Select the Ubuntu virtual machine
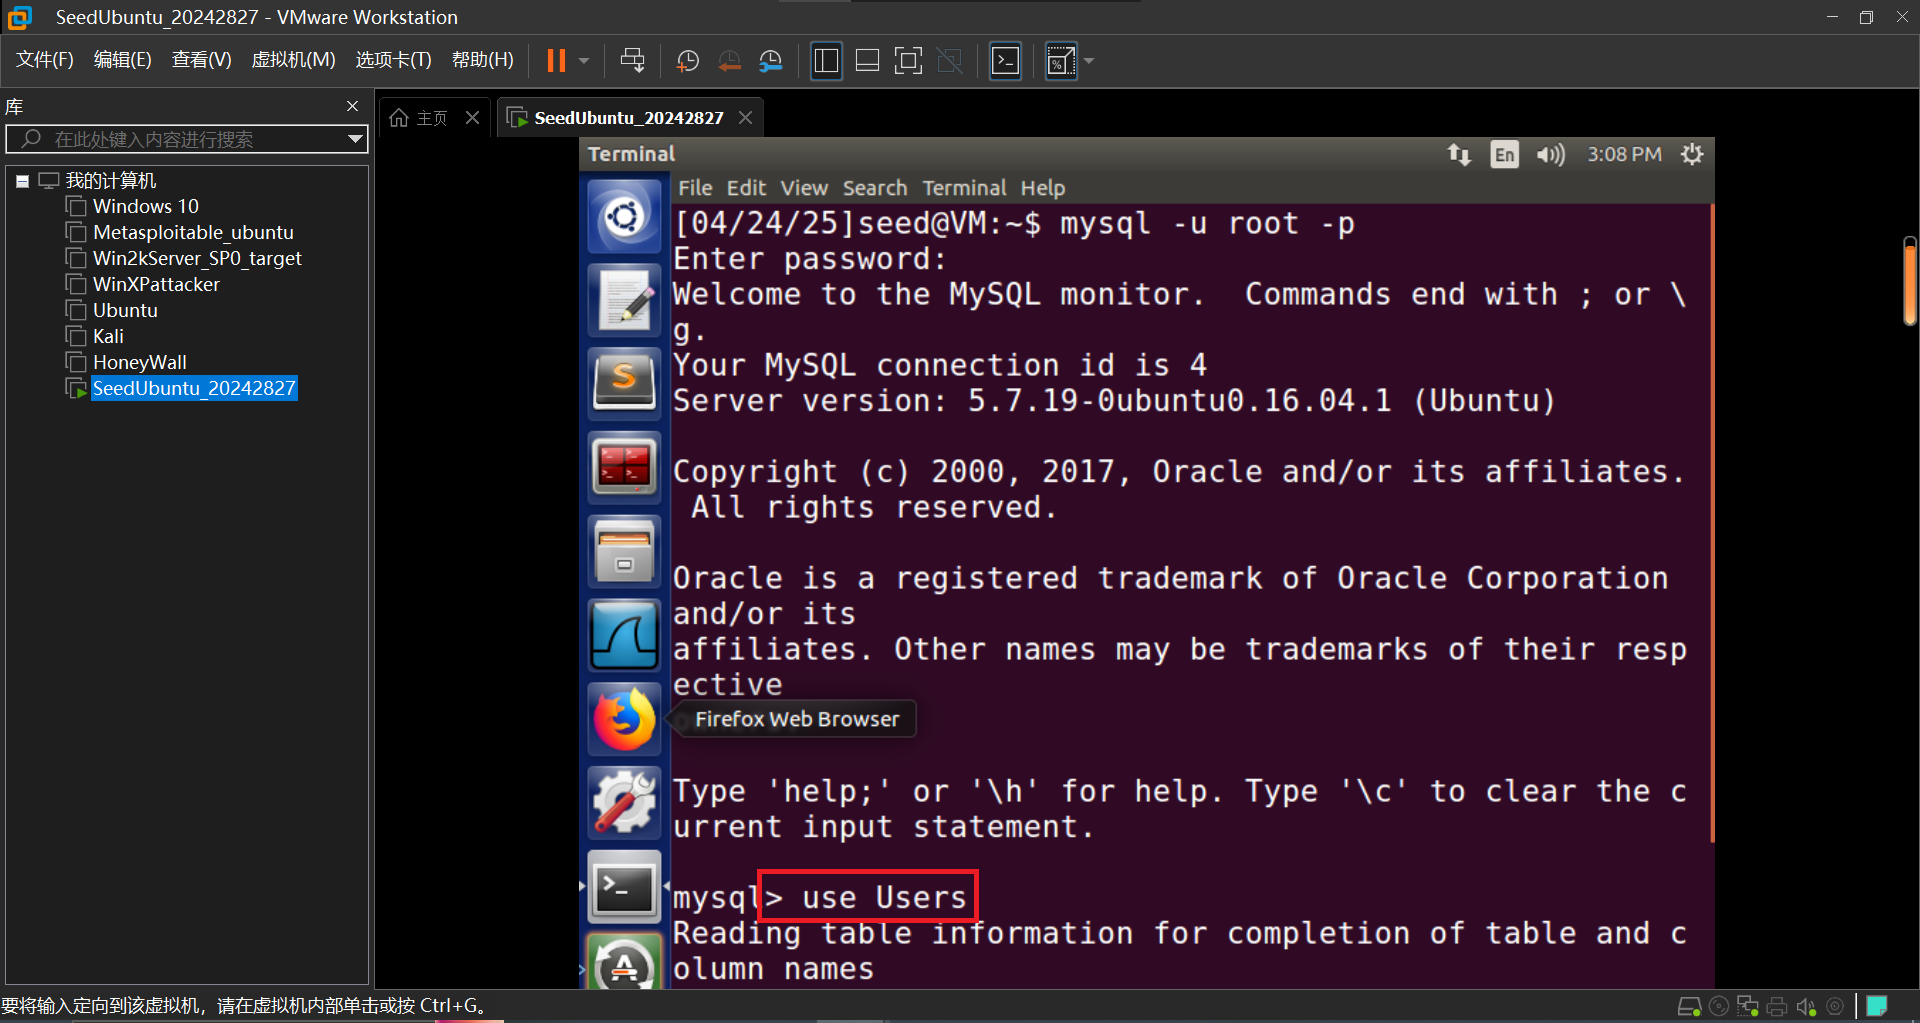 [125, 310]
